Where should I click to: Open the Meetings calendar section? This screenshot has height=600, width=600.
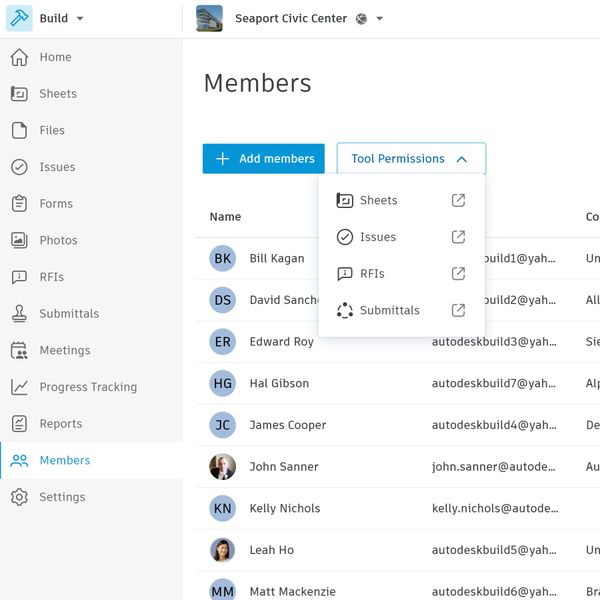click(64, 350)
